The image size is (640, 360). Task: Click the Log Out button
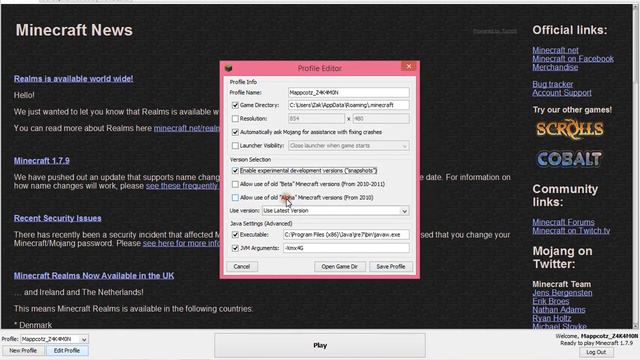pyautogui.click(x=596, y=352)
